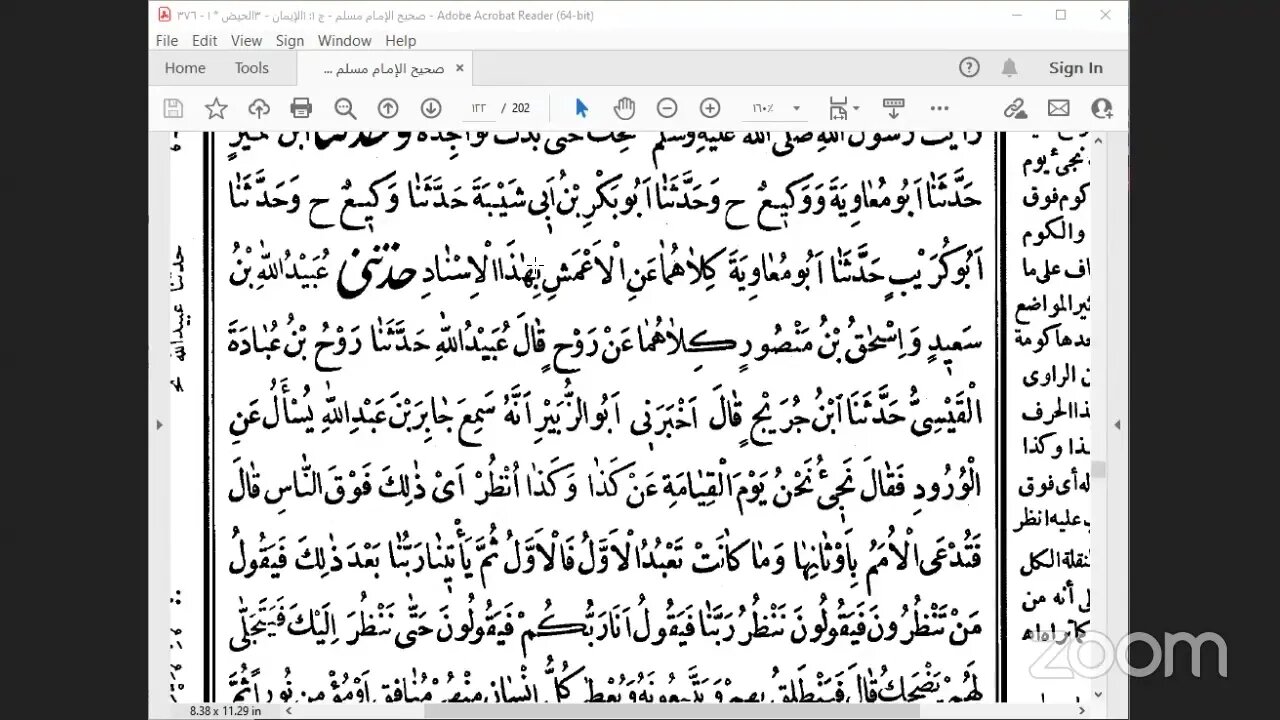The image size is (1280, 720).
Task: Click the Adobe Acrobat icon in the title bar
Action: [x=164, y=15]
